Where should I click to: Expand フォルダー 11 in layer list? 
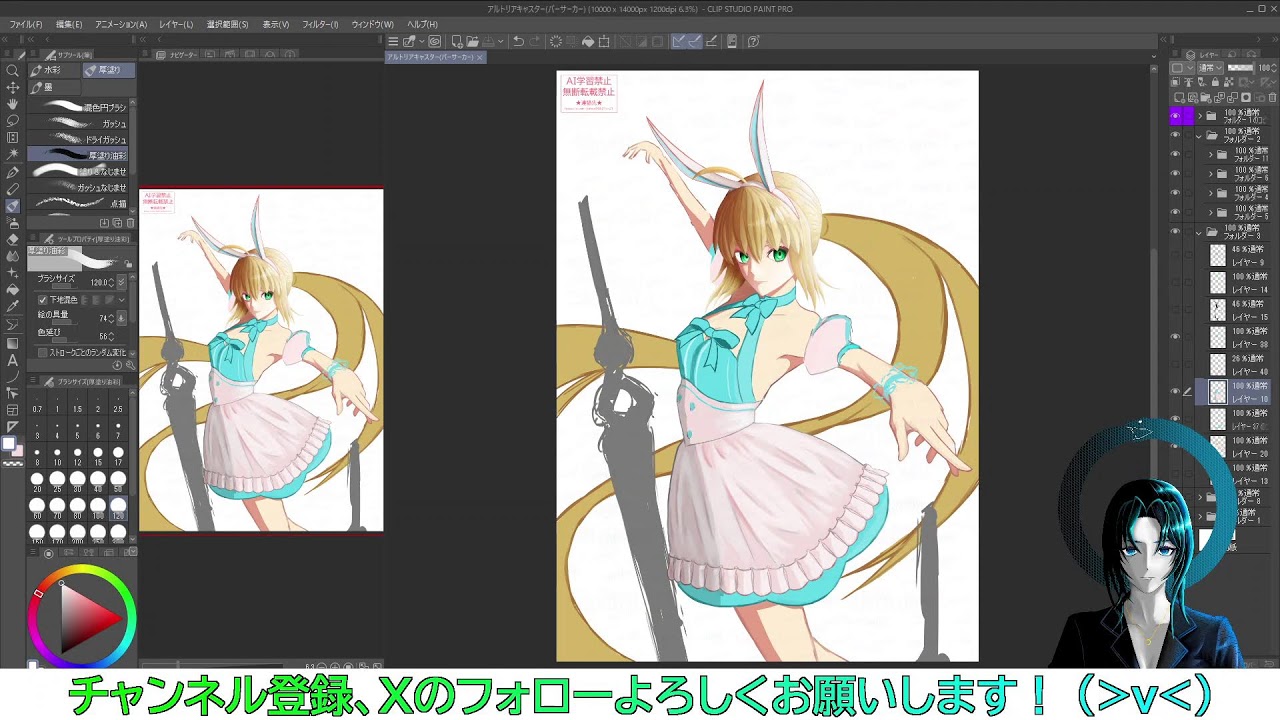tap(1210, 155)
